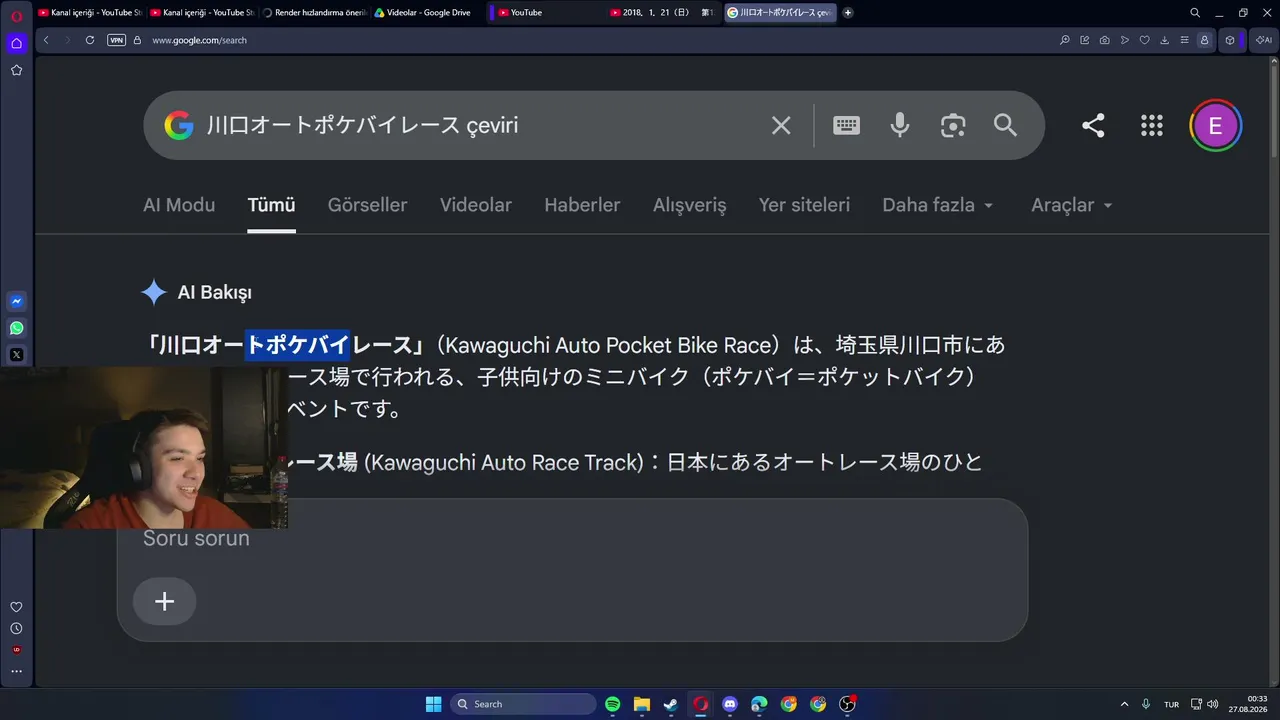Switch to the AI Modu tab

(179, 205)
